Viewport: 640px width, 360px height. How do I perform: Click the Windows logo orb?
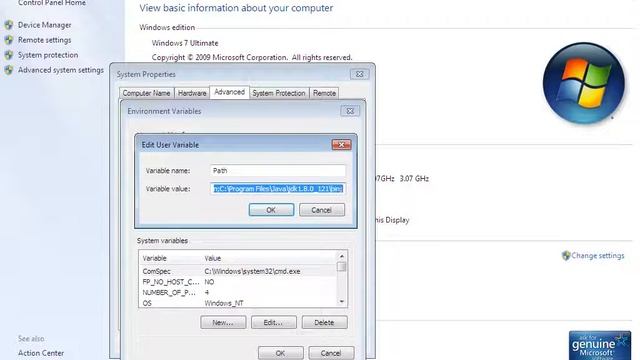[x=584, y=83]
